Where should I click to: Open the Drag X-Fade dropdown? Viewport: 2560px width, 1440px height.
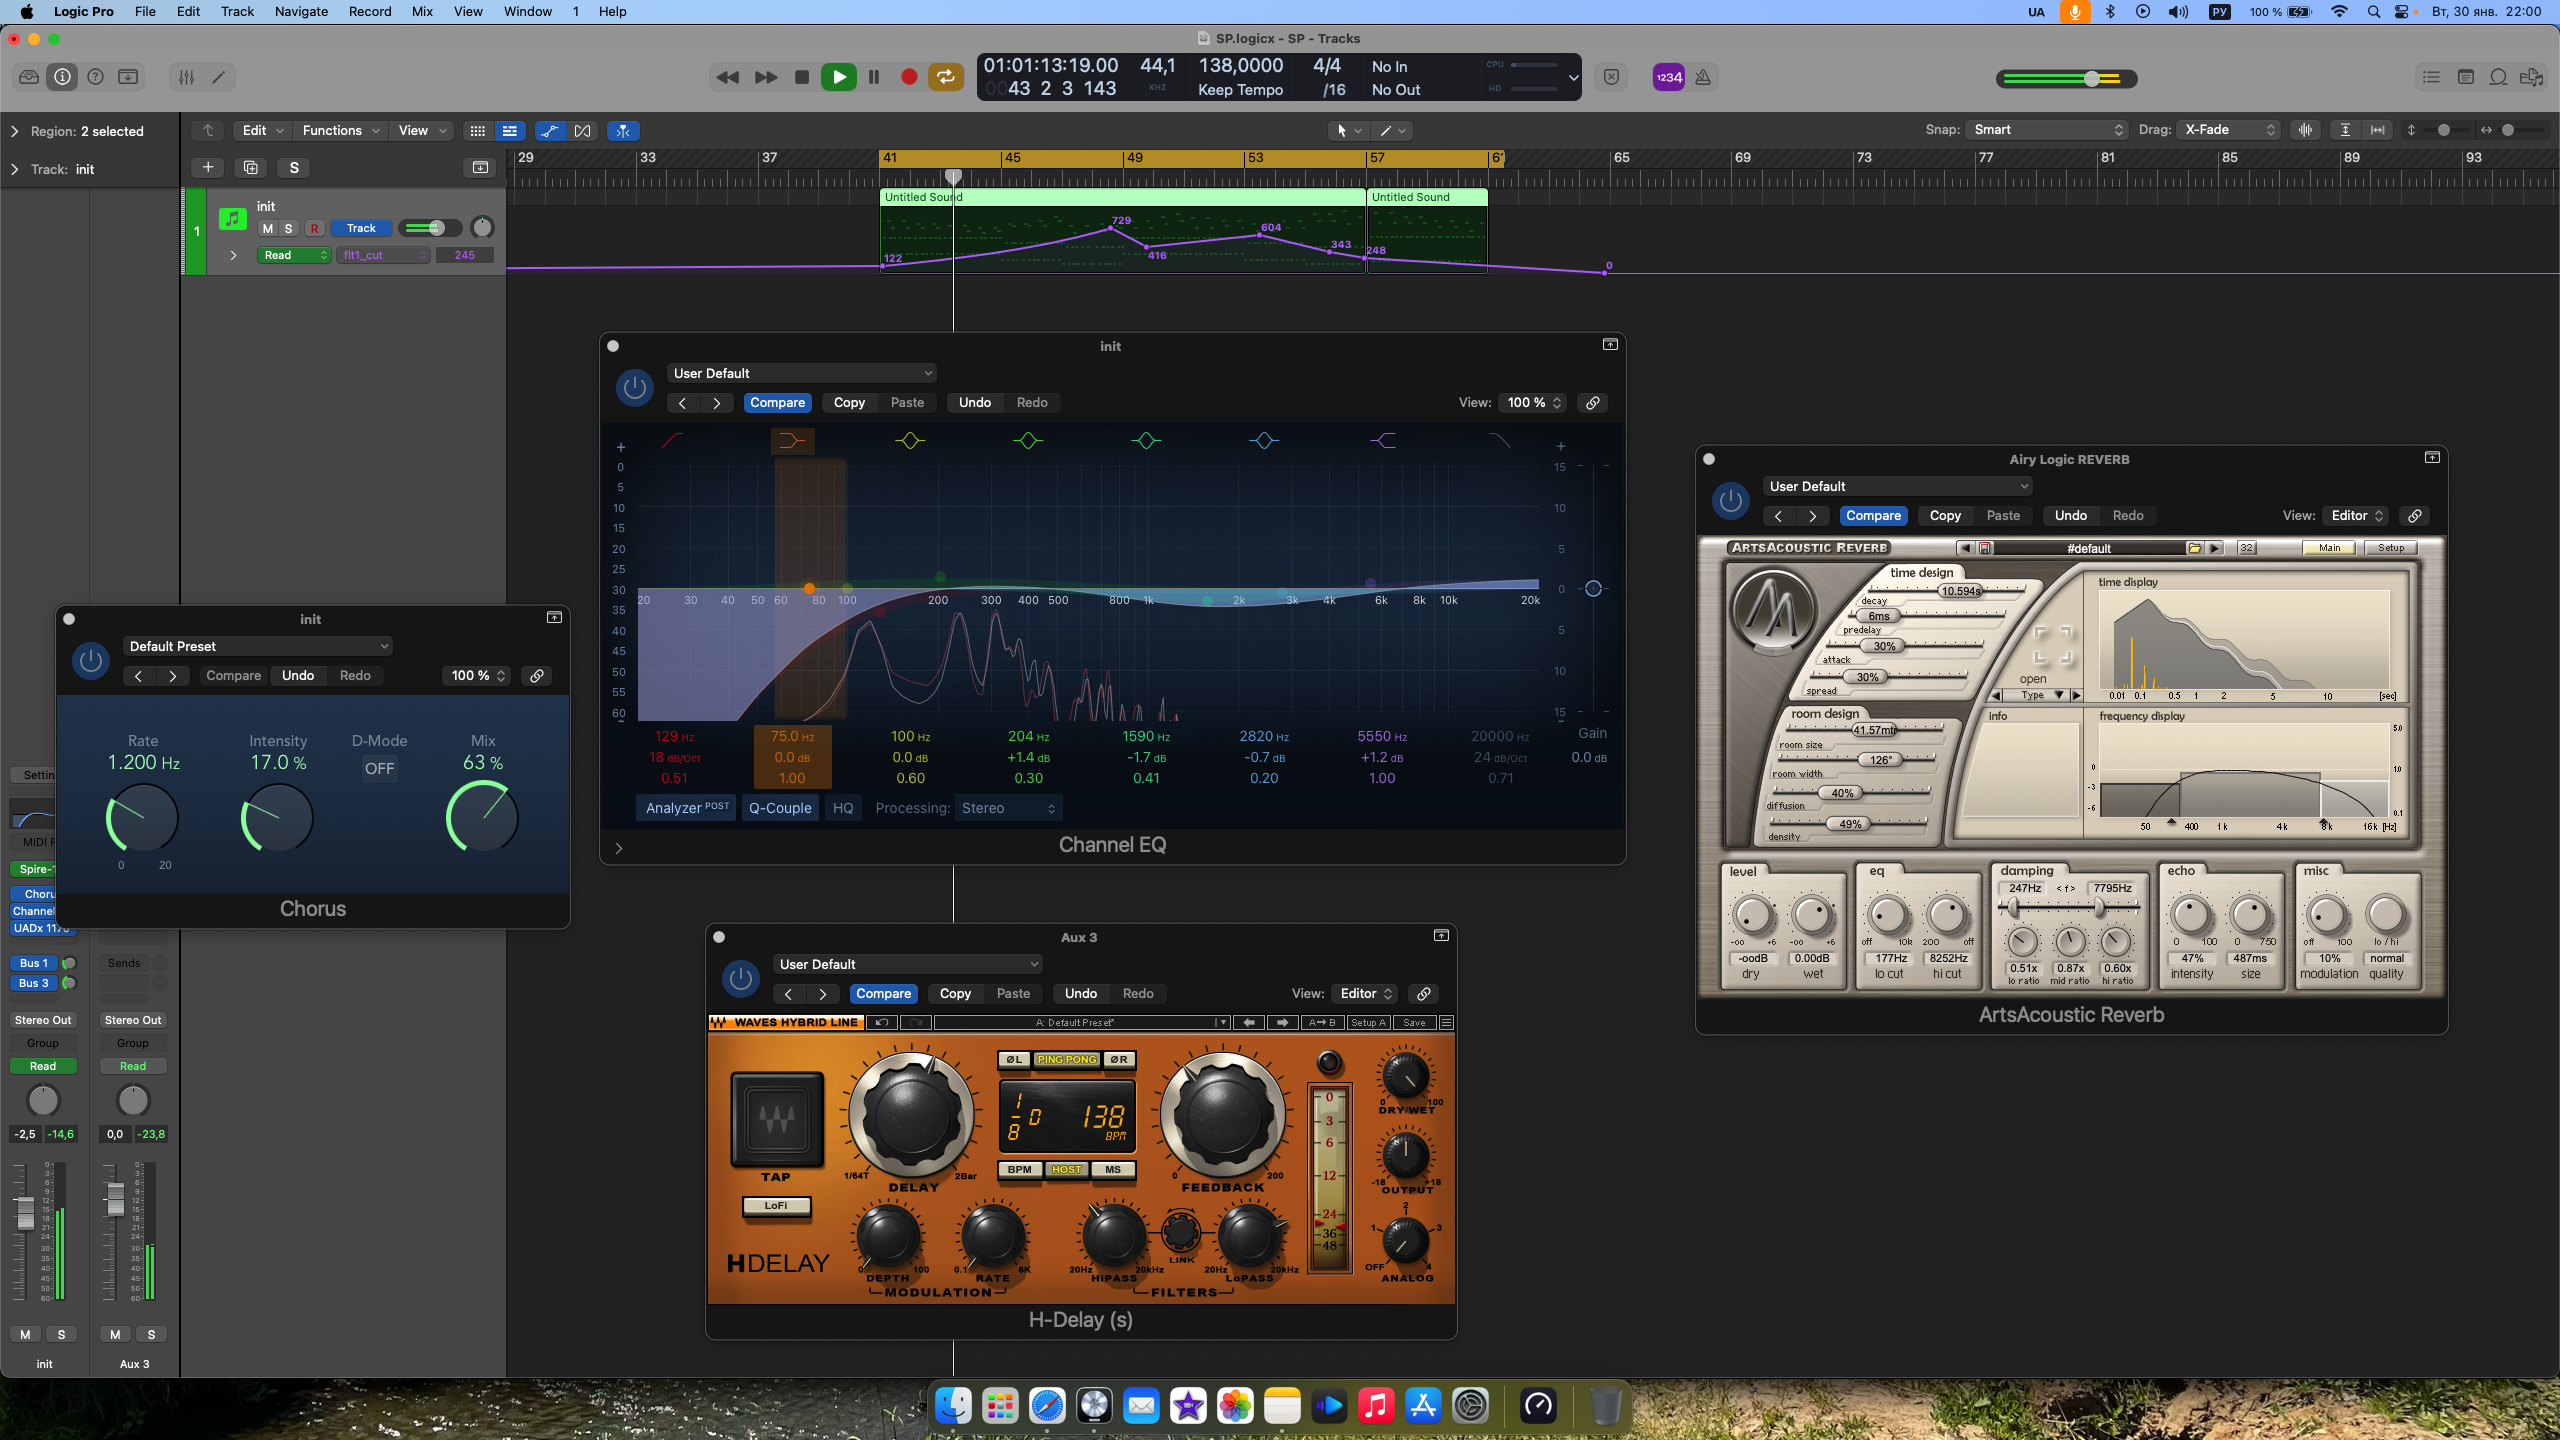click(x=2230, y=130)
